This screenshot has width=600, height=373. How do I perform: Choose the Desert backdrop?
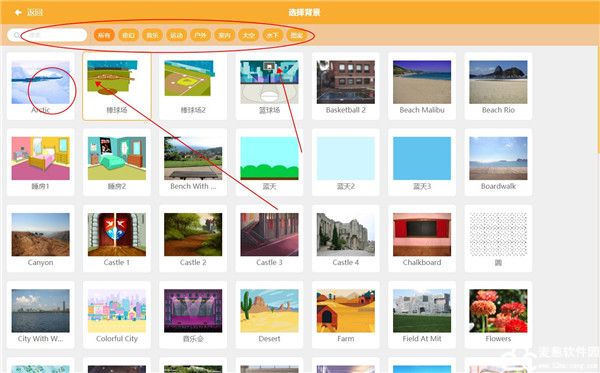[x=269, y=315]
